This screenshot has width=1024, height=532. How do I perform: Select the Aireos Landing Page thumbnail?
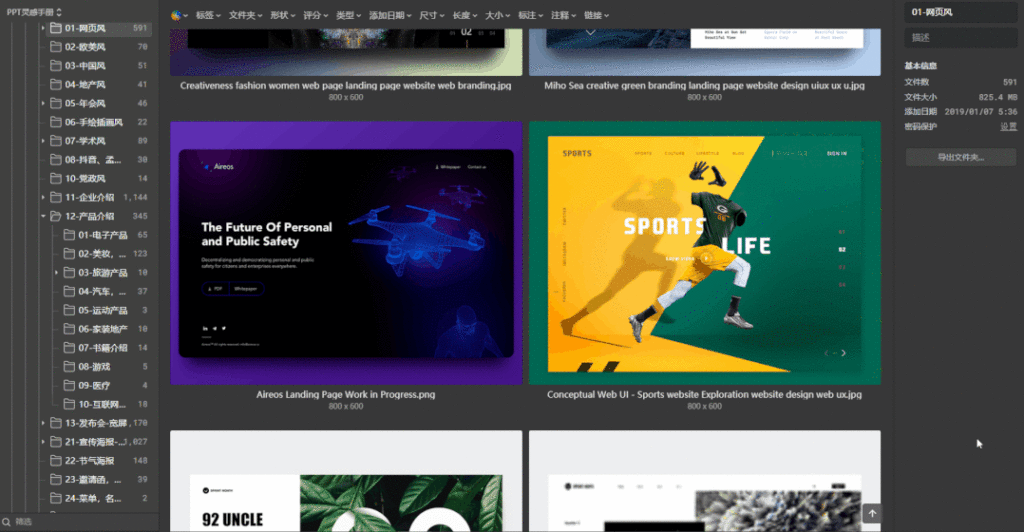click(346, 253)
